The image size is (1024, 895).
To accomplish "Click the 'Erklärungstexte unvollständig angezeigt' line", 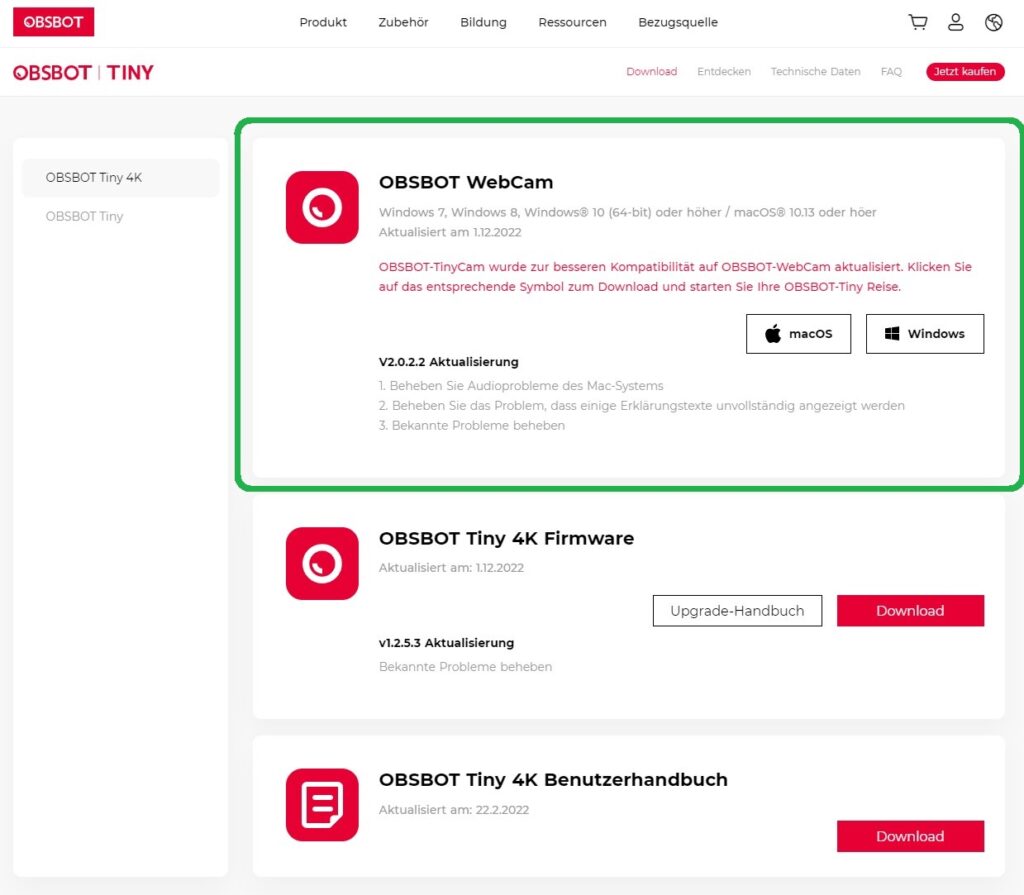I will coord(642,406).
